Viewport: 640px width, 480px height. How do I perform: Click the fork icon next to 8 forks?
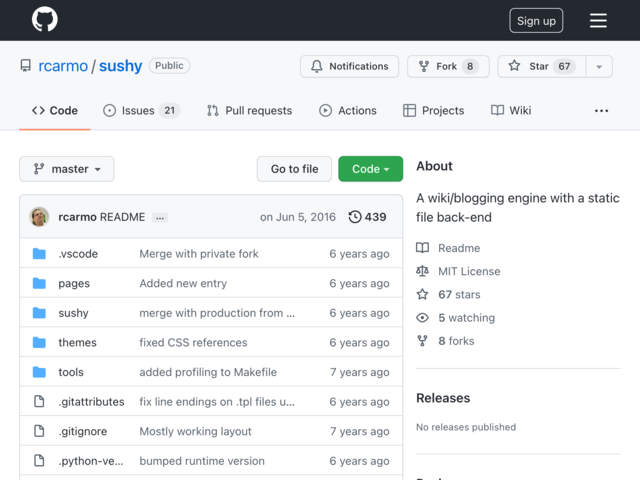(422, 341)
